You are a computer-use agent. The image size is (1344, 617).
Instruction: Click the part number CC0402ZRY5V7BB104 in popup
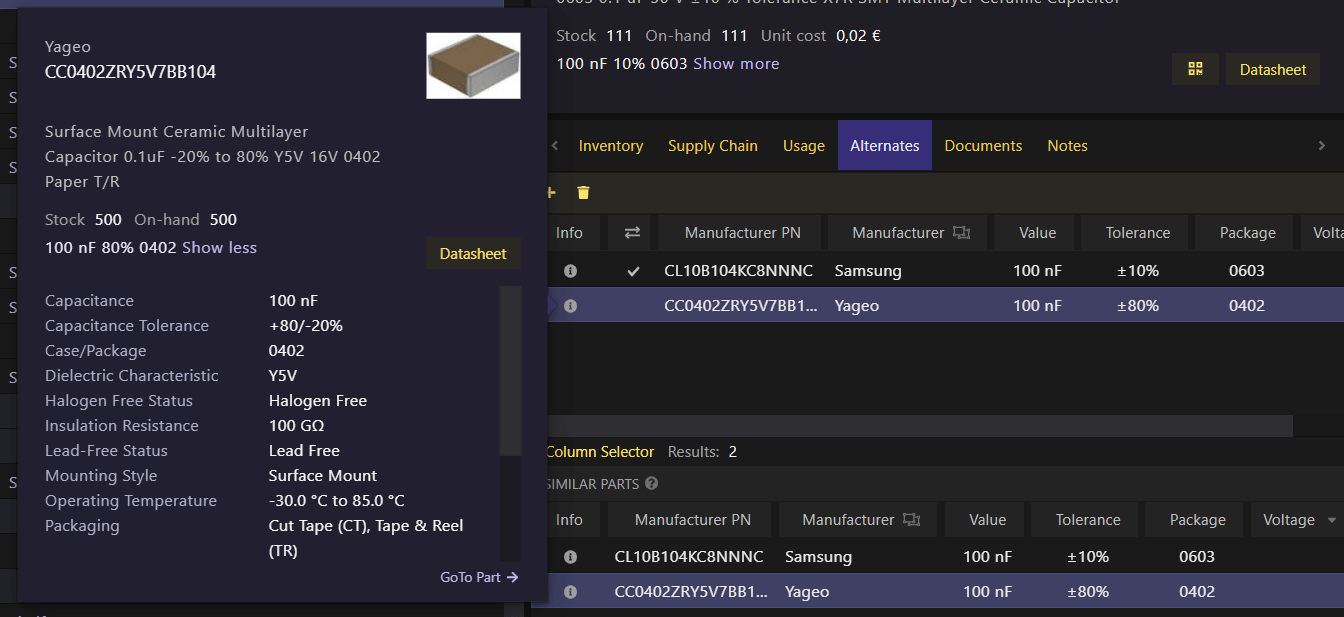(x=130, y=72)
